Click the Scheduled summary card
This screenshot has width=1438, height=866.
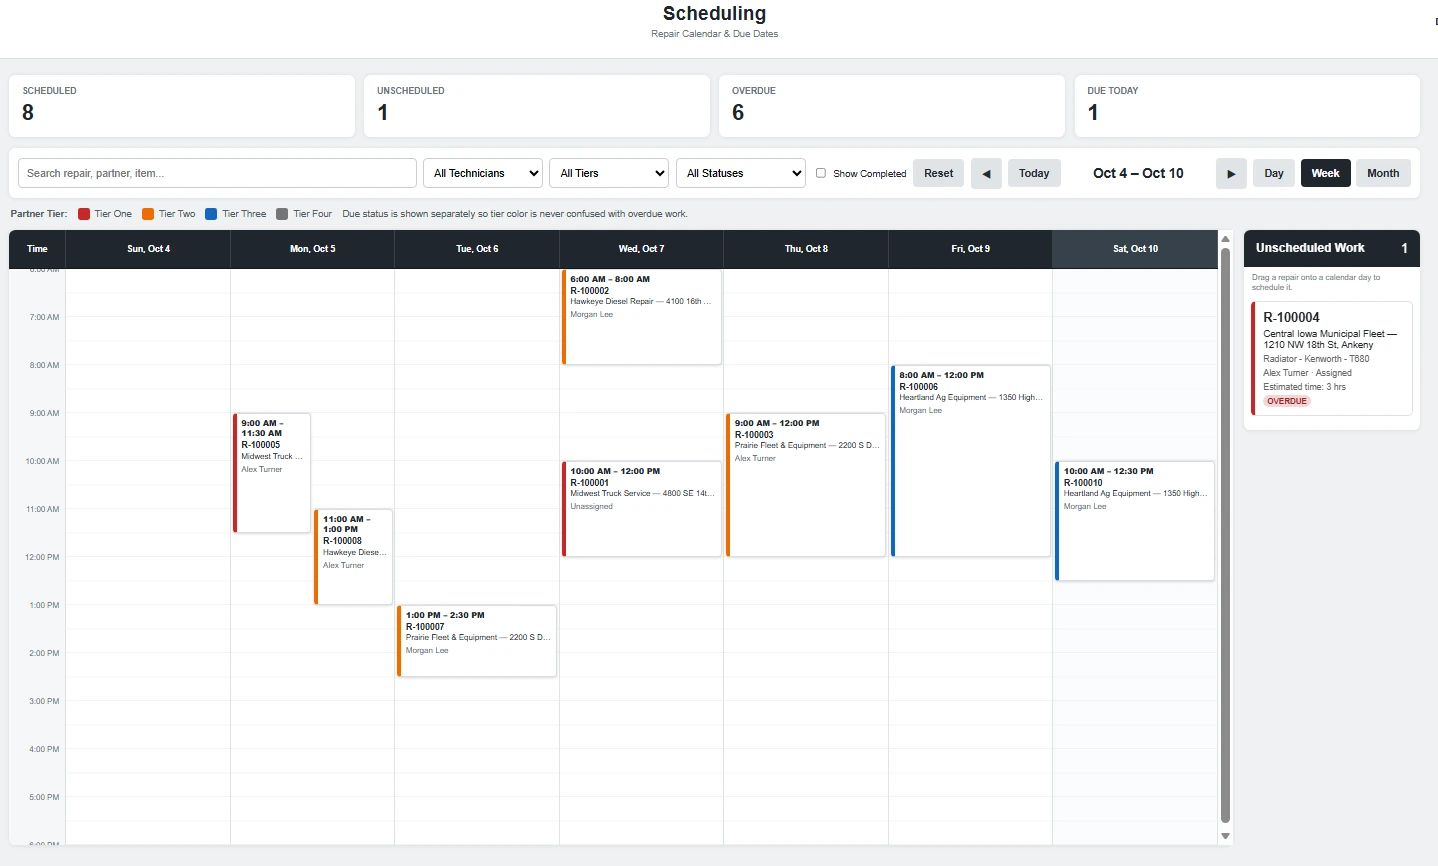(182, 106)
